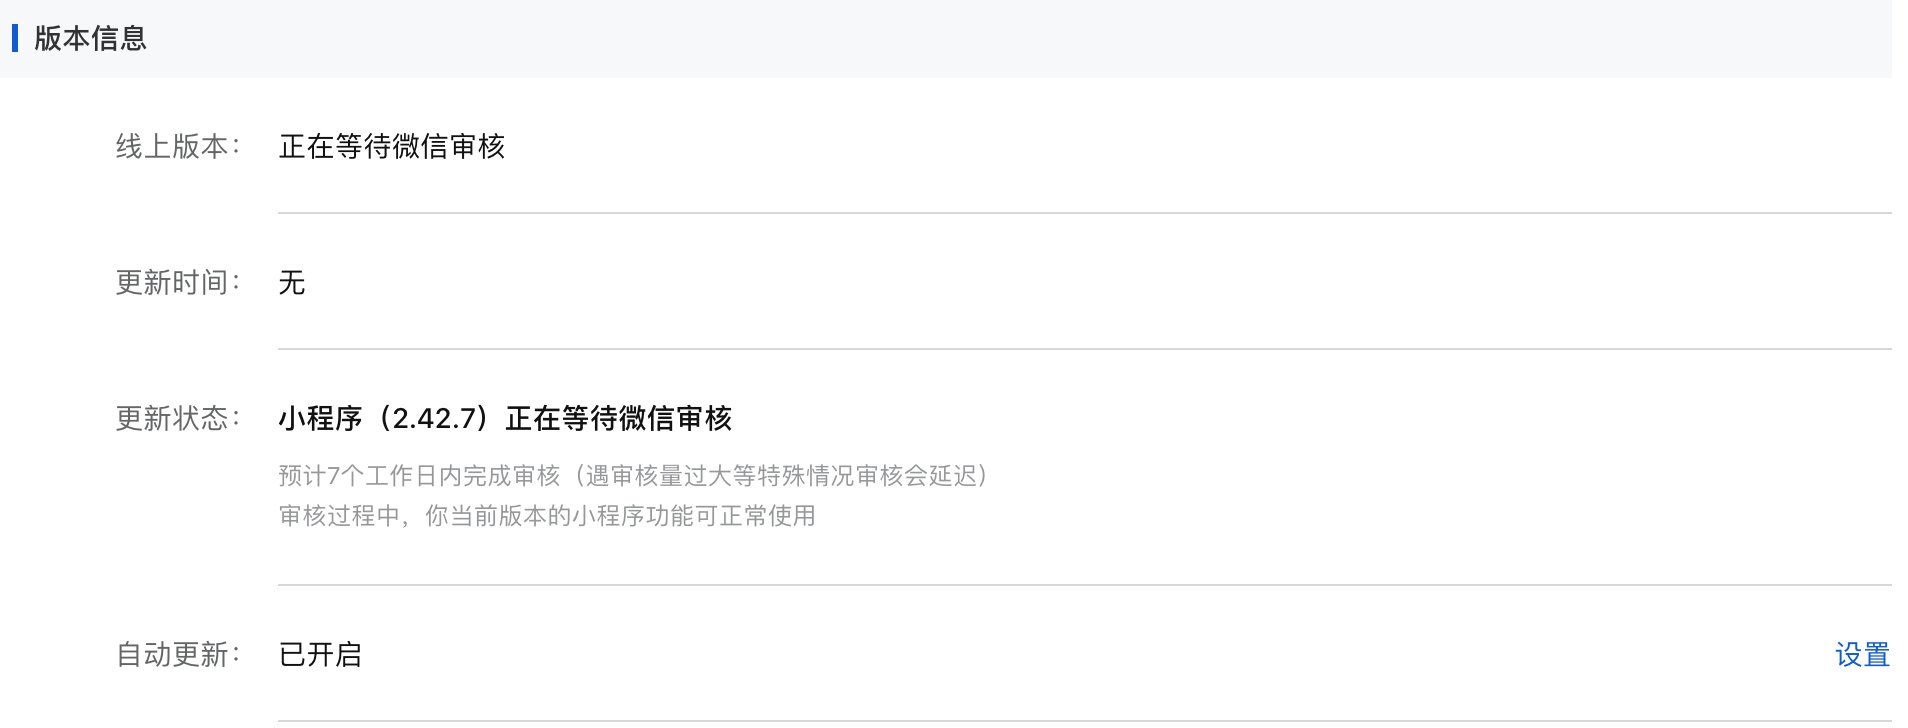Screen dimensions: 1908x728
Task: Click the 无 value for 更新时间
Action: click(292, 283)
